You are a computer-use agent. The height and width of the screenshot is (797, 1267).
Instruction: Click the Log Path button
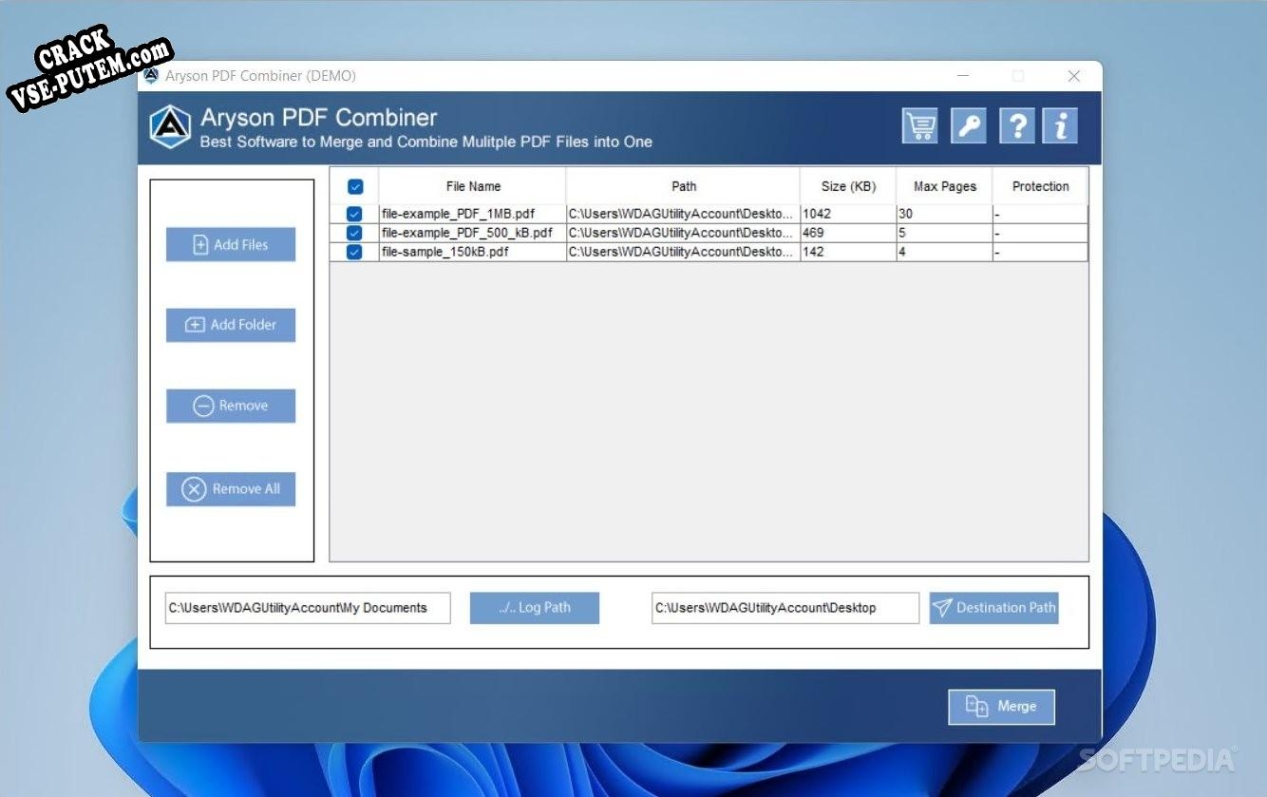point(535,608)
